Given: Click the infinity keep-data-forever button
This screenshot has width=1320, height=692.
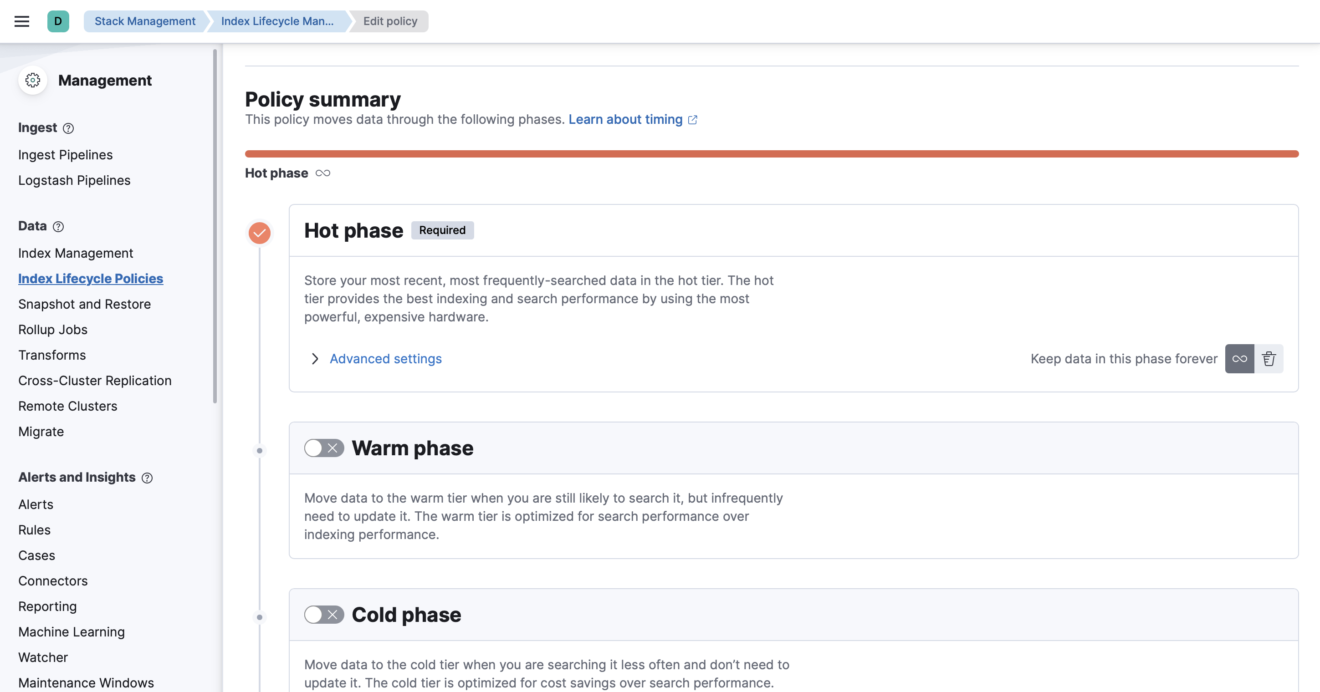Looking at the screenshot, I should (1239, 358).
